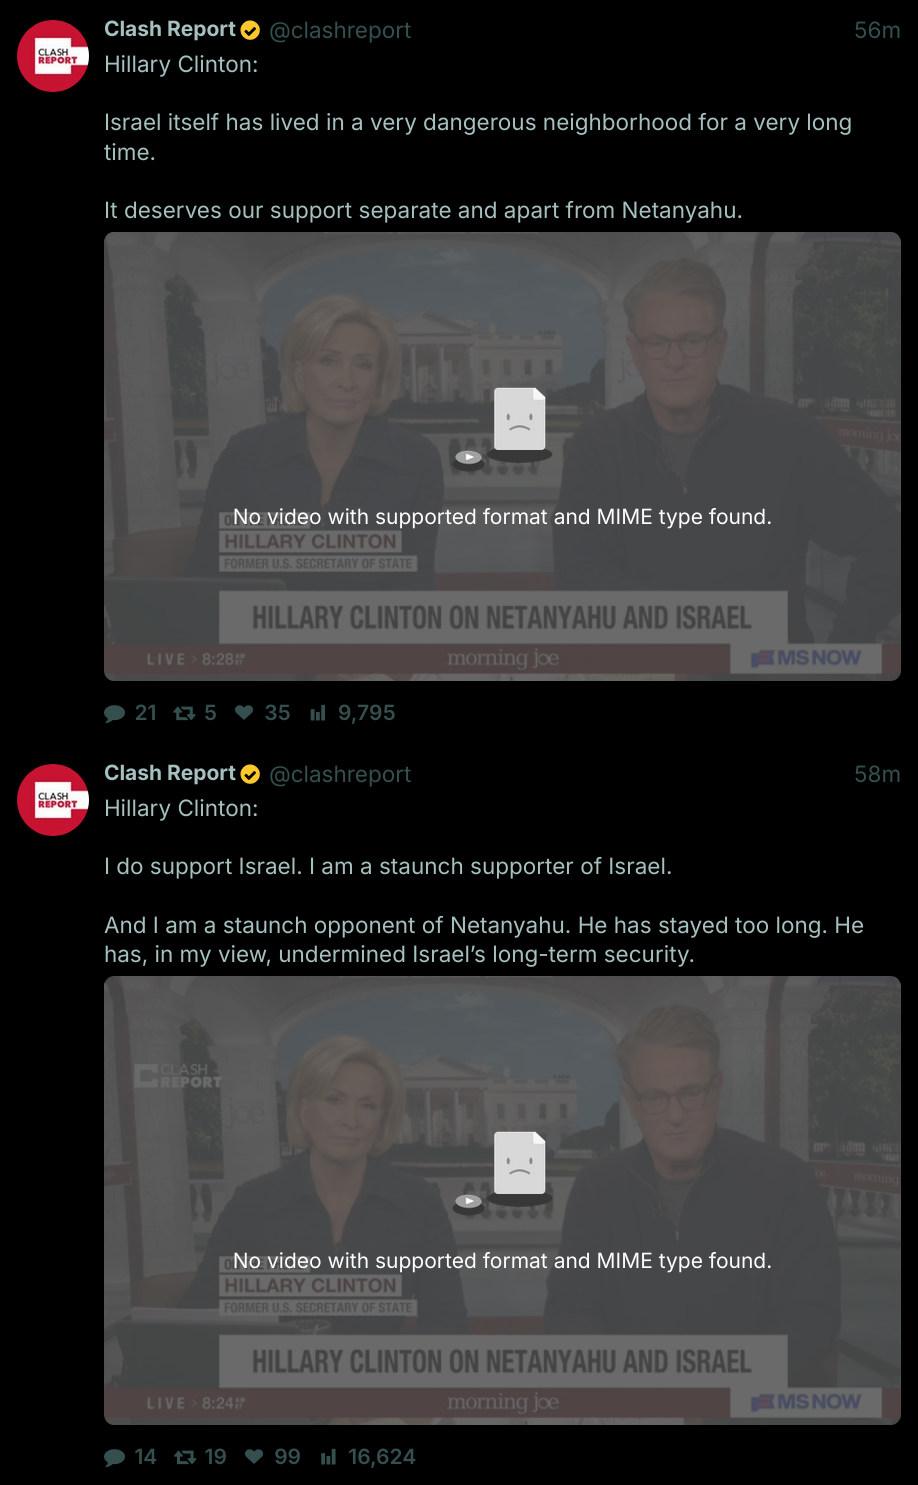
Task: Open the 56m timestamp link
Action: tap(877, 31)
